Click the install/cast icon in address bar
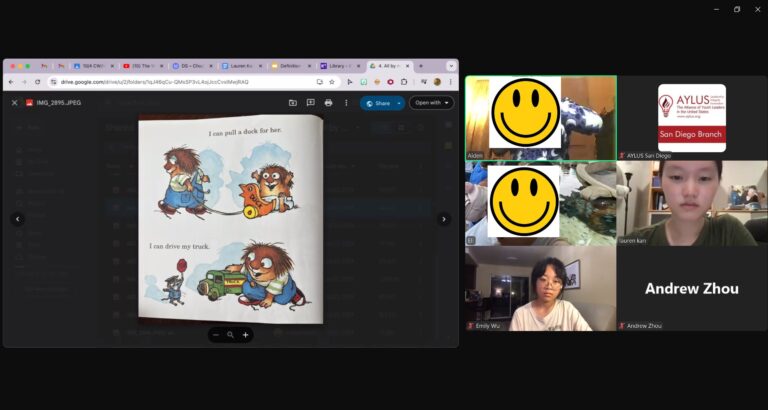Screen dimensions: 768x410 tap(319, 82)
